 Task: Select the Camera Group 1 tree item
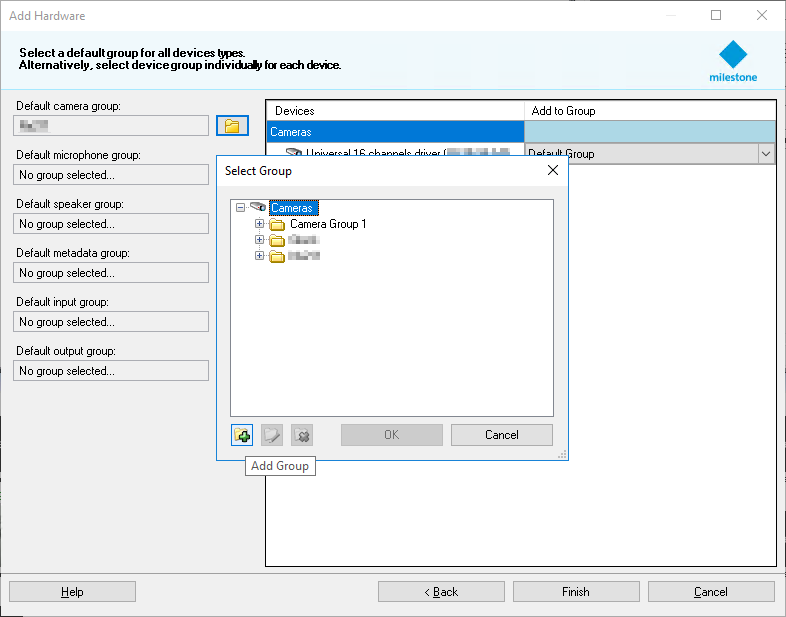click(x=328, y=224)
